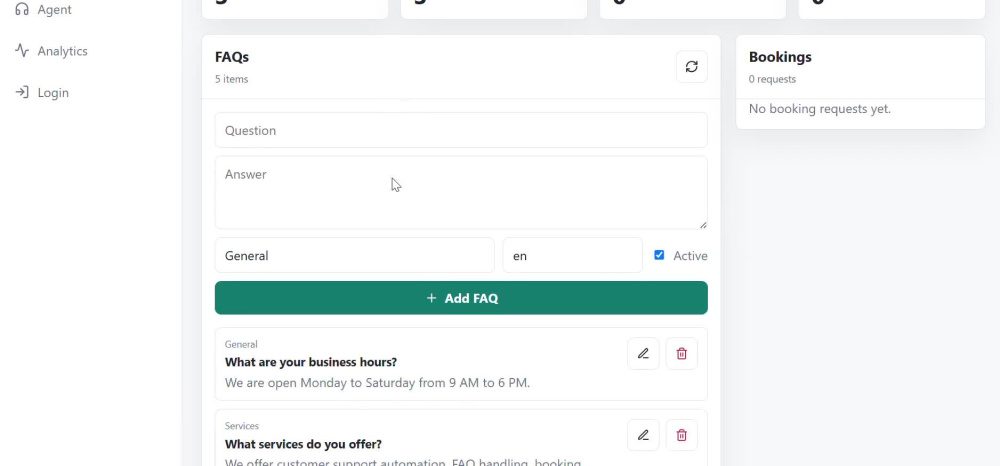Select 'What are your business hours?' entry

tap(311, 362)
